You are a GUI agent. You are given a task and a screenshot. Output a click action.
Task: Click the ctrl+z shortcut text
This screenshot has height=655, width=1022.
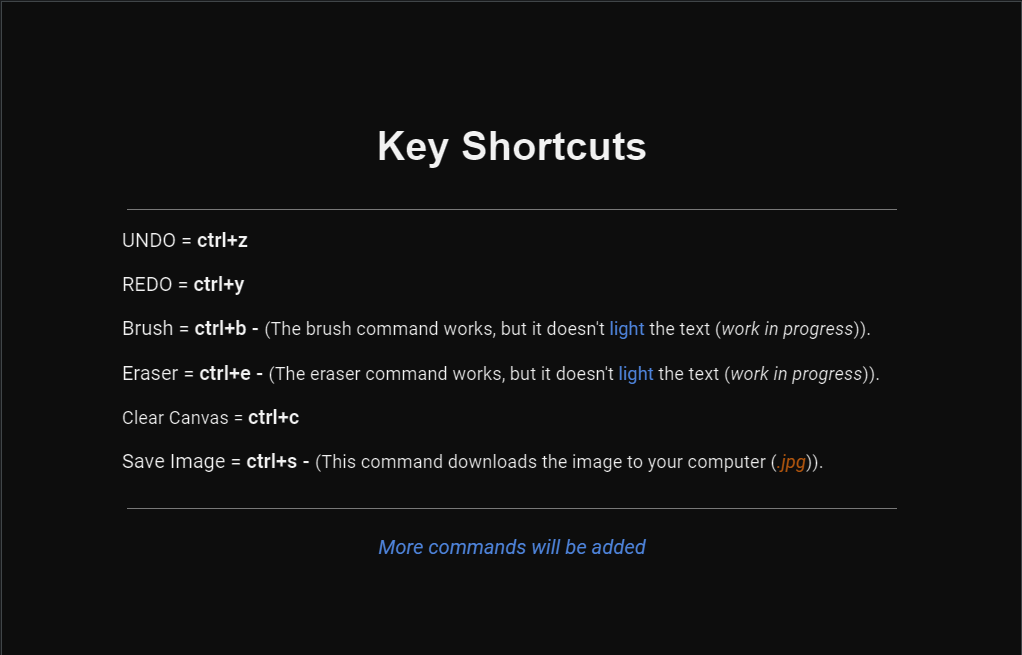[x=222, y=240]
